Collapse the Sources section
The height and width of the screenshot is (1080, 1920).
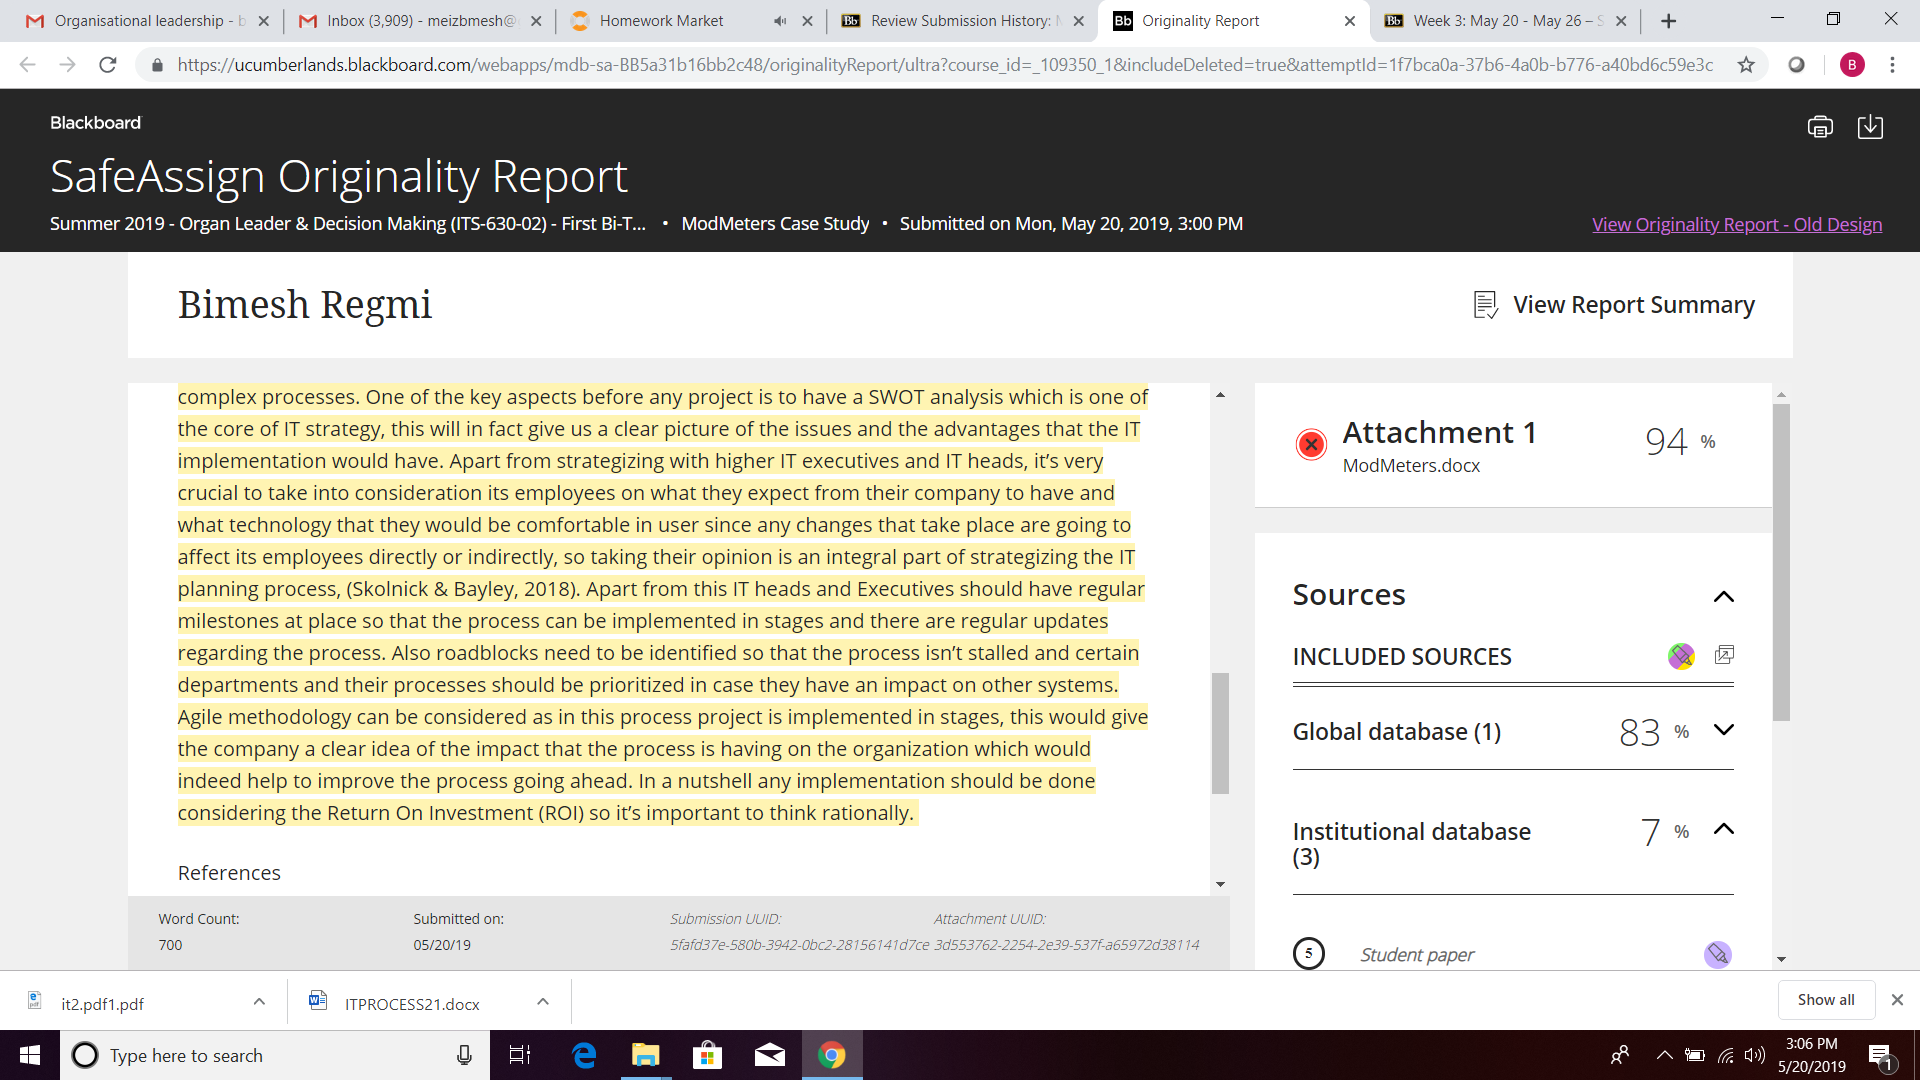pyautogui.click(x=1723, y=596)
